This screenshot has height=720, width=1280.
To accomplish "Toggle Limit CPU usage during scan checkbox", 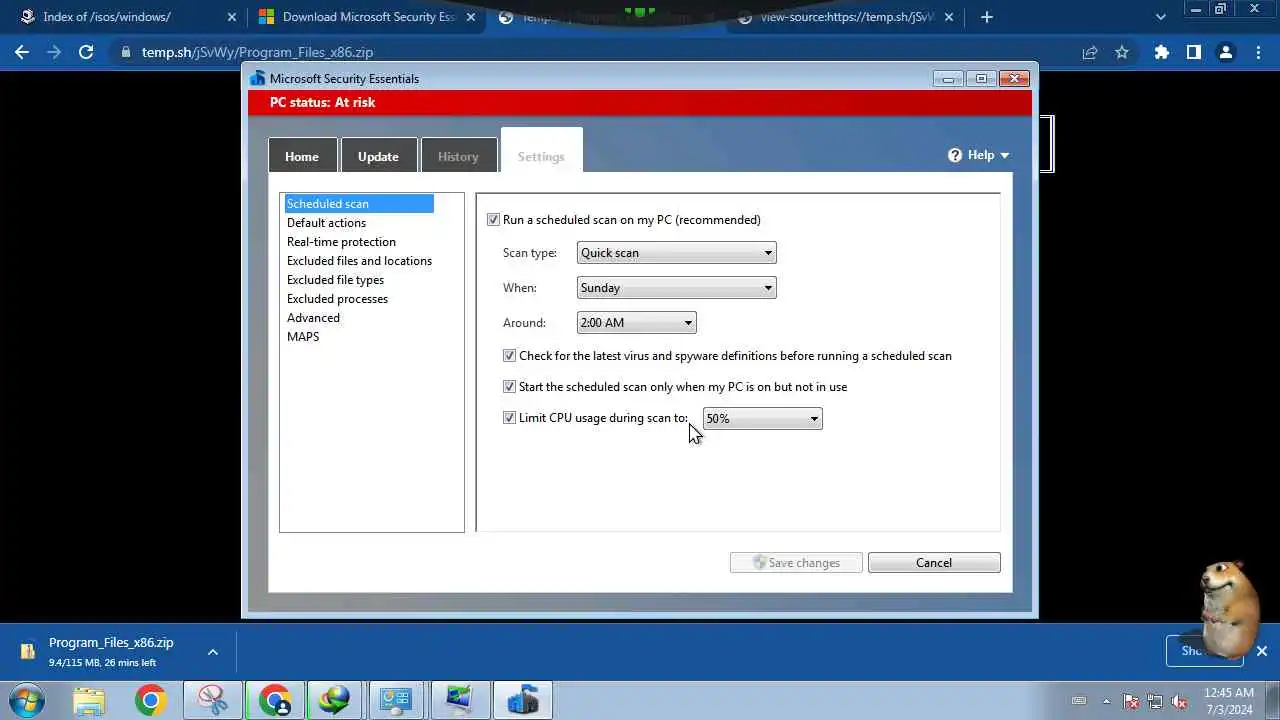I will [x=509, y=418].
